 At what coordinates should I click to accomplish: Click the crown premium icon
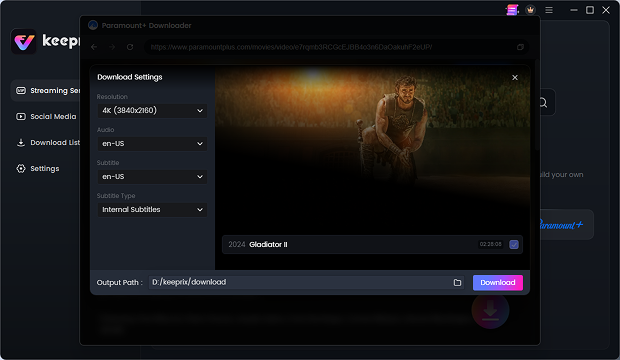point(530,10)
